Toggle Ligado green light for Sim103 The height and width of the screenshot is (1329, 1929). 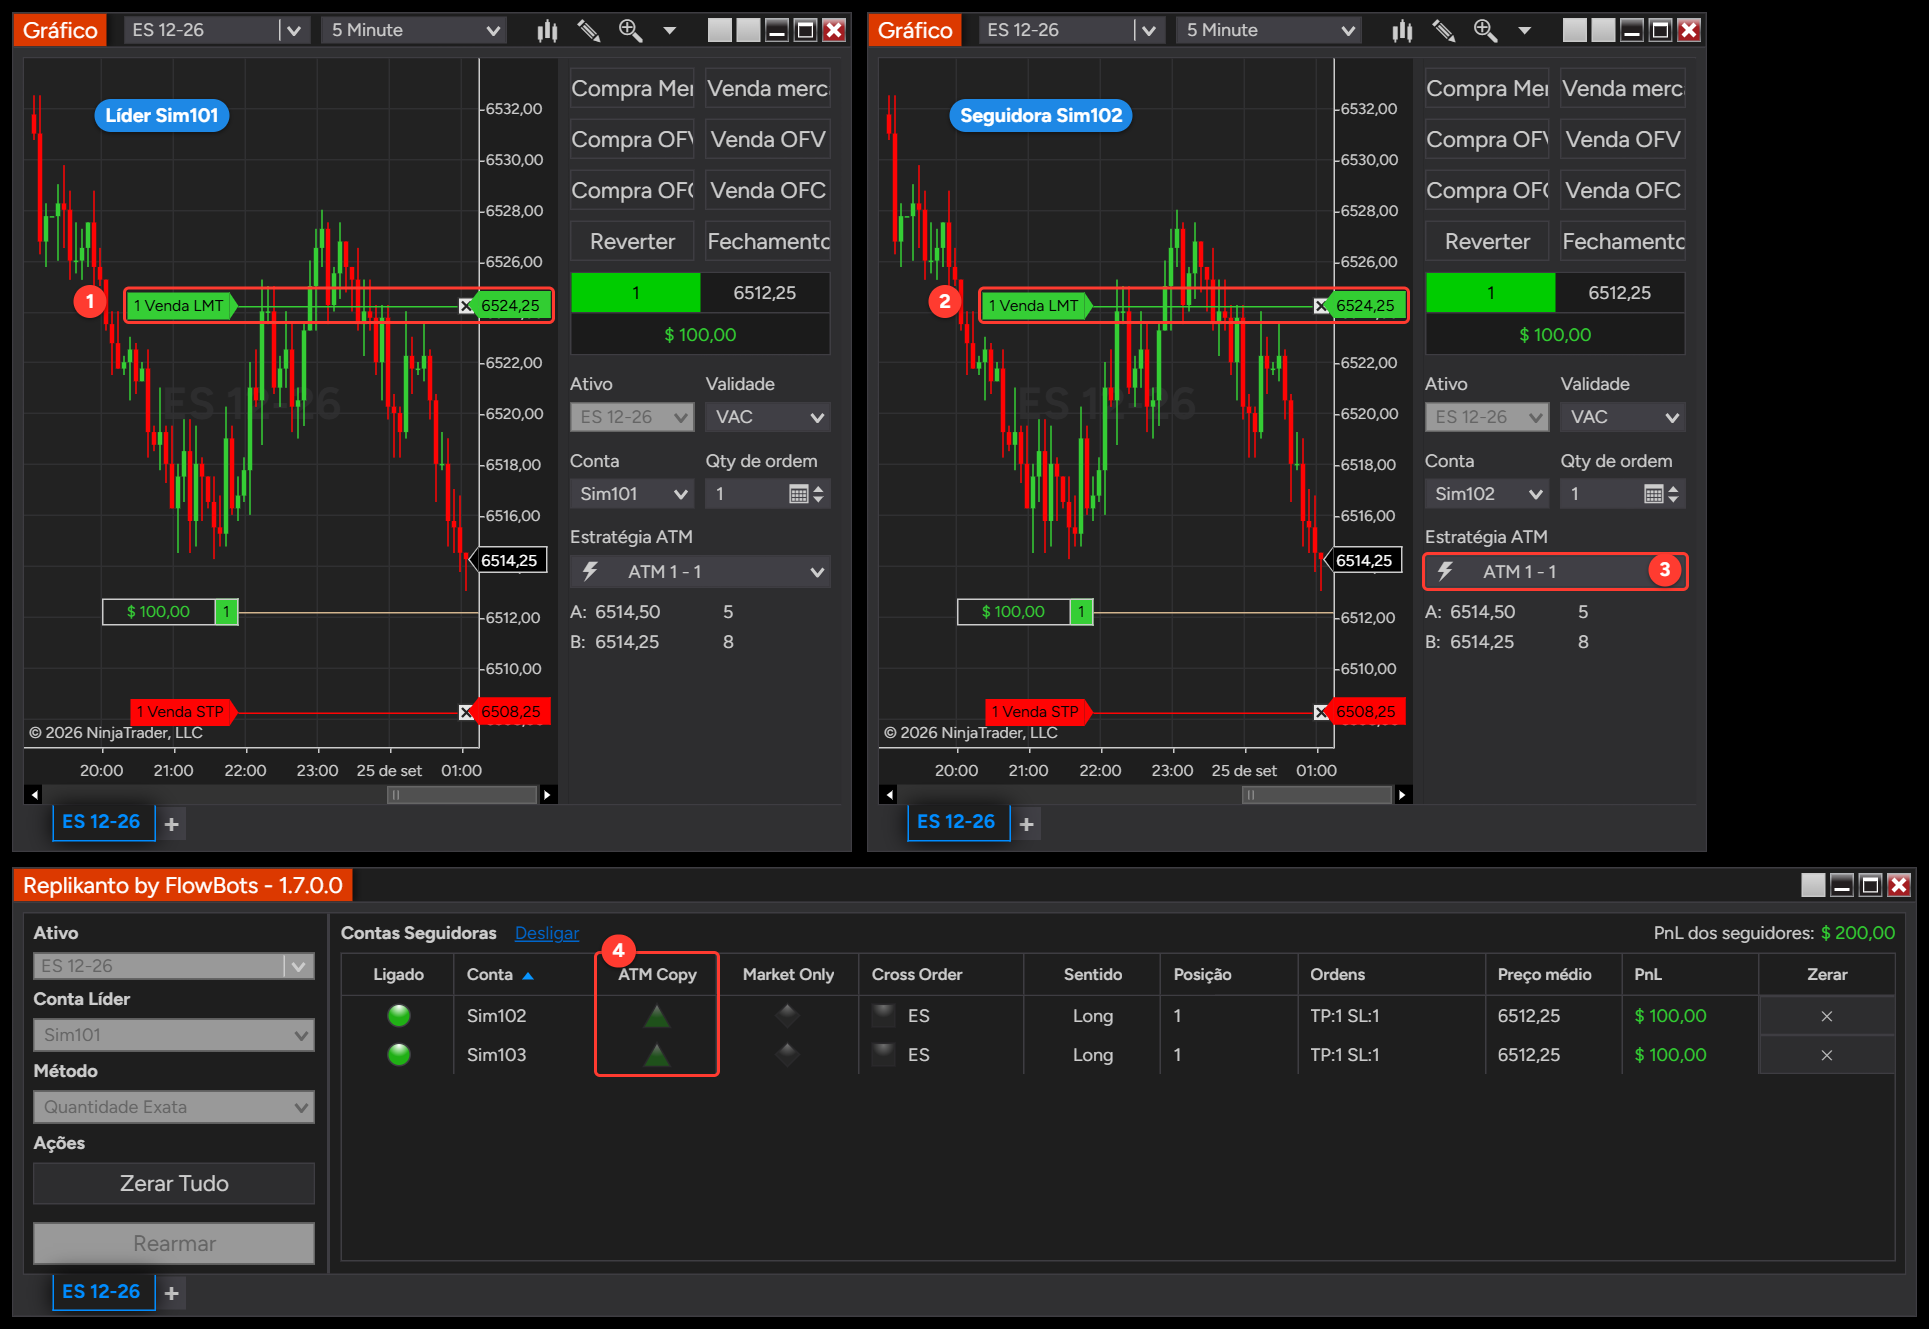pyautogui.click(x=399, y=1055)
